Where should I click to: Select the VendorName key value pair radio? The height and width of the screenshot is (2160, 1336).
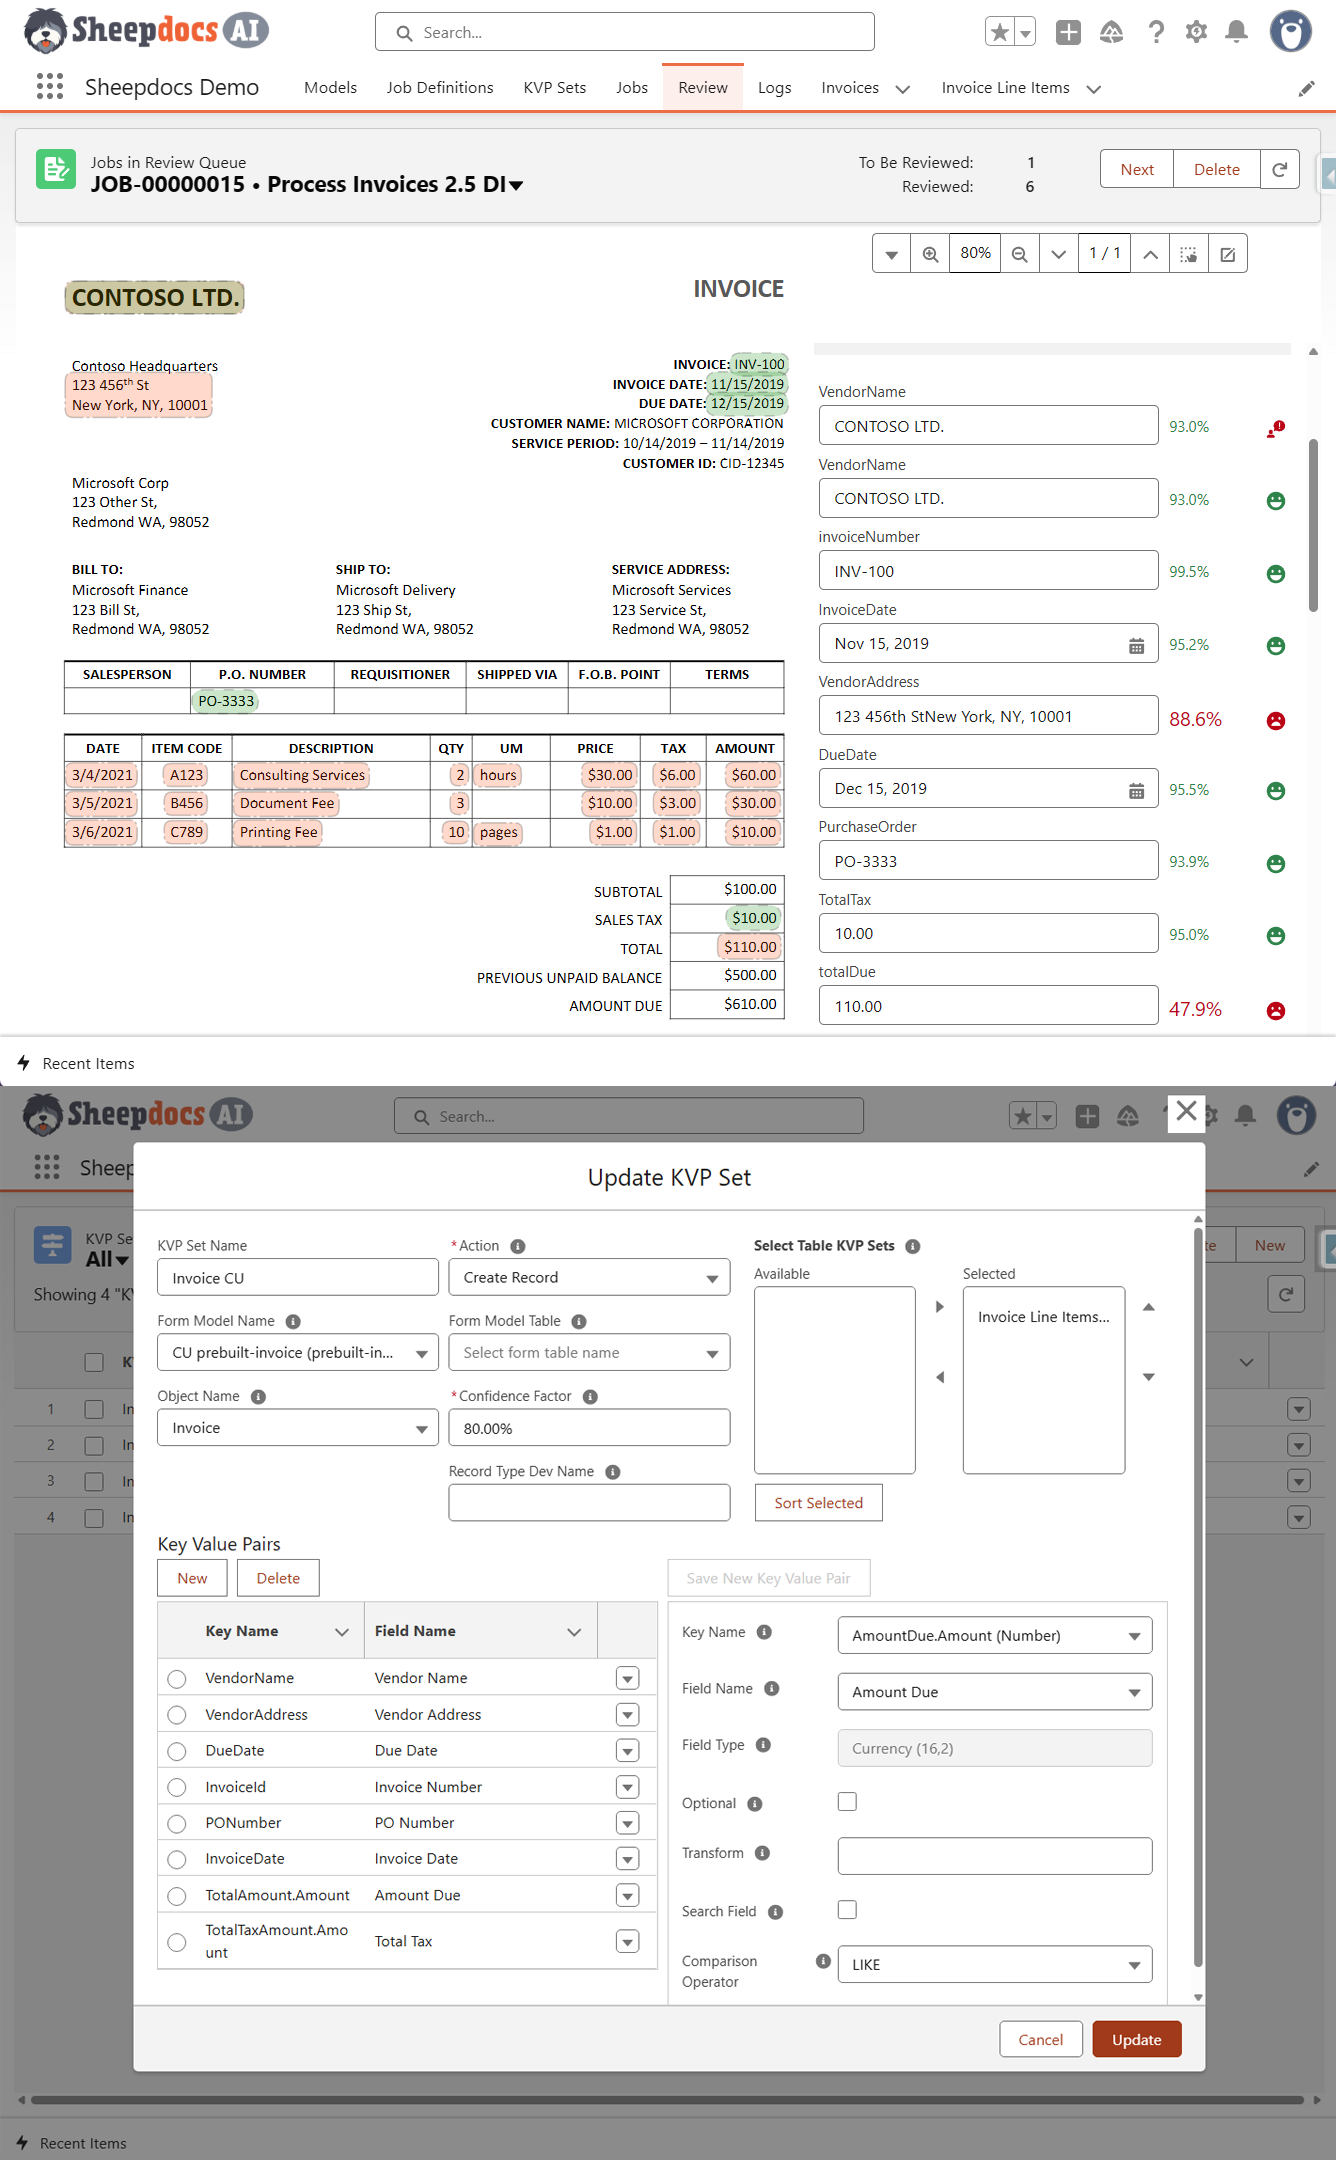177,1678
